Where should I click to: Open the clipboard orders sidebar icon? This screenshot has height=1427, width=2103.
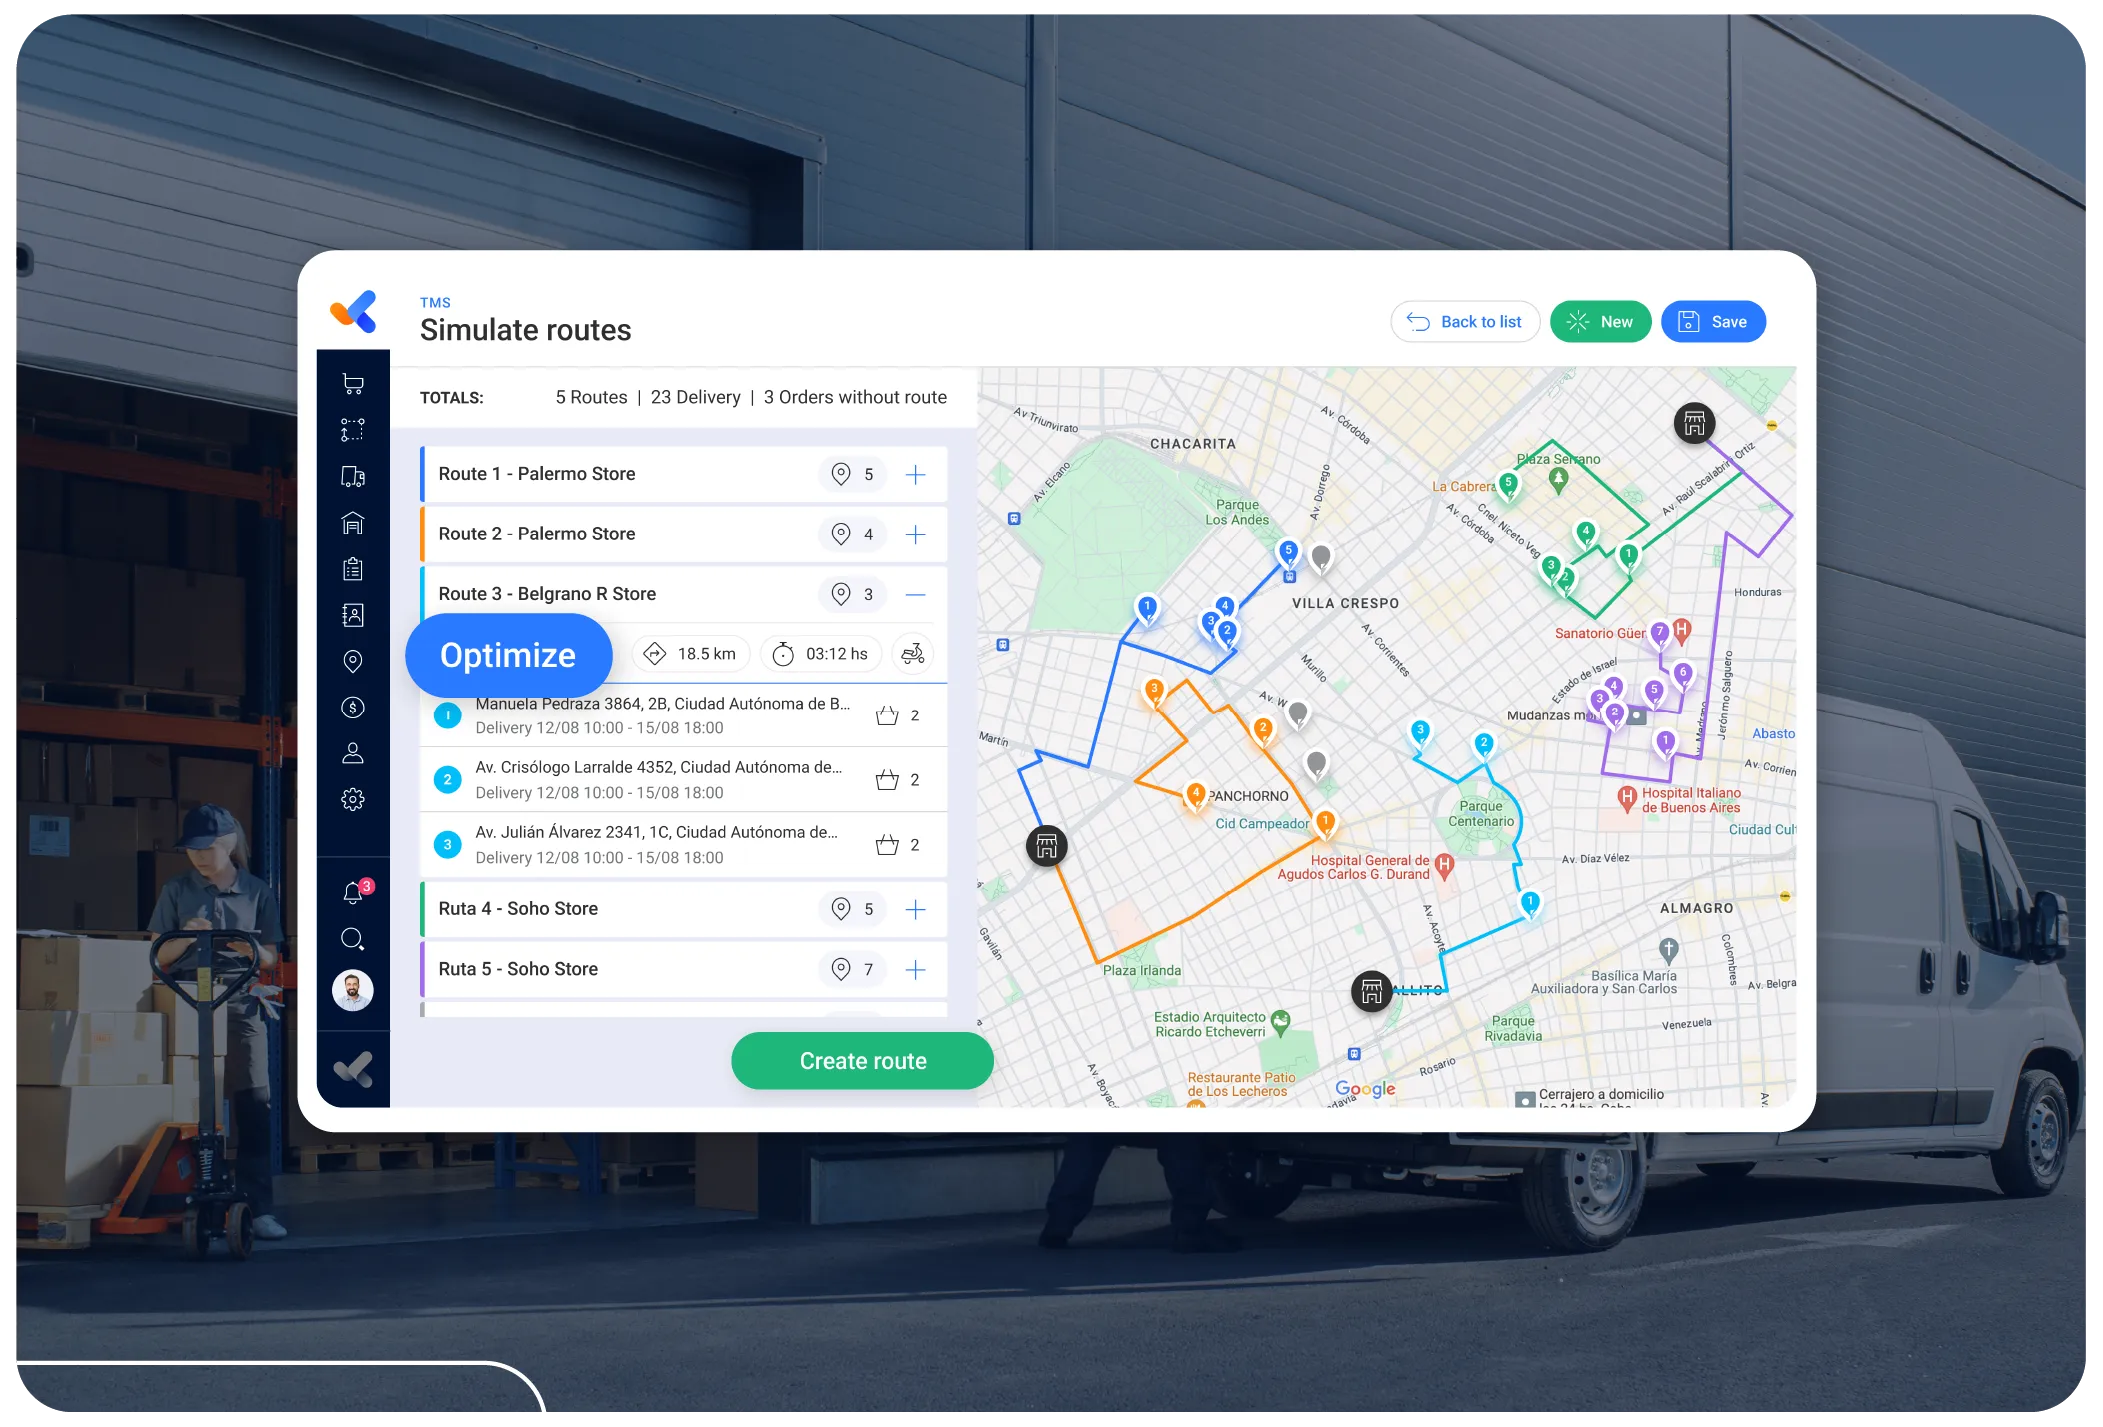tap(352, 569)
